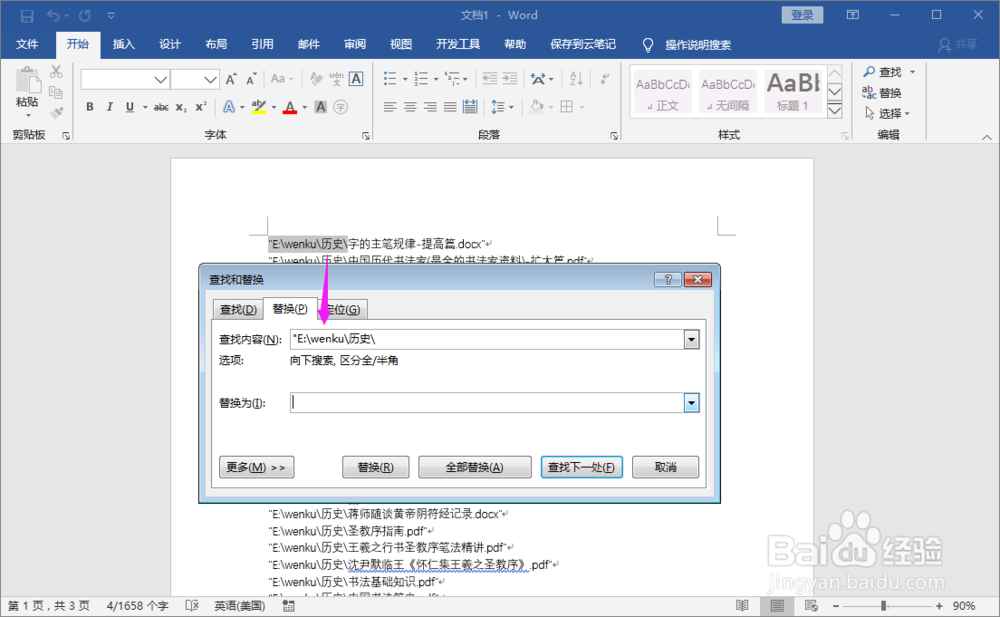Viewport: 1000px width, 617px height.
Task: Open the Change Case Aa dropdown
Action: [281, 79]
